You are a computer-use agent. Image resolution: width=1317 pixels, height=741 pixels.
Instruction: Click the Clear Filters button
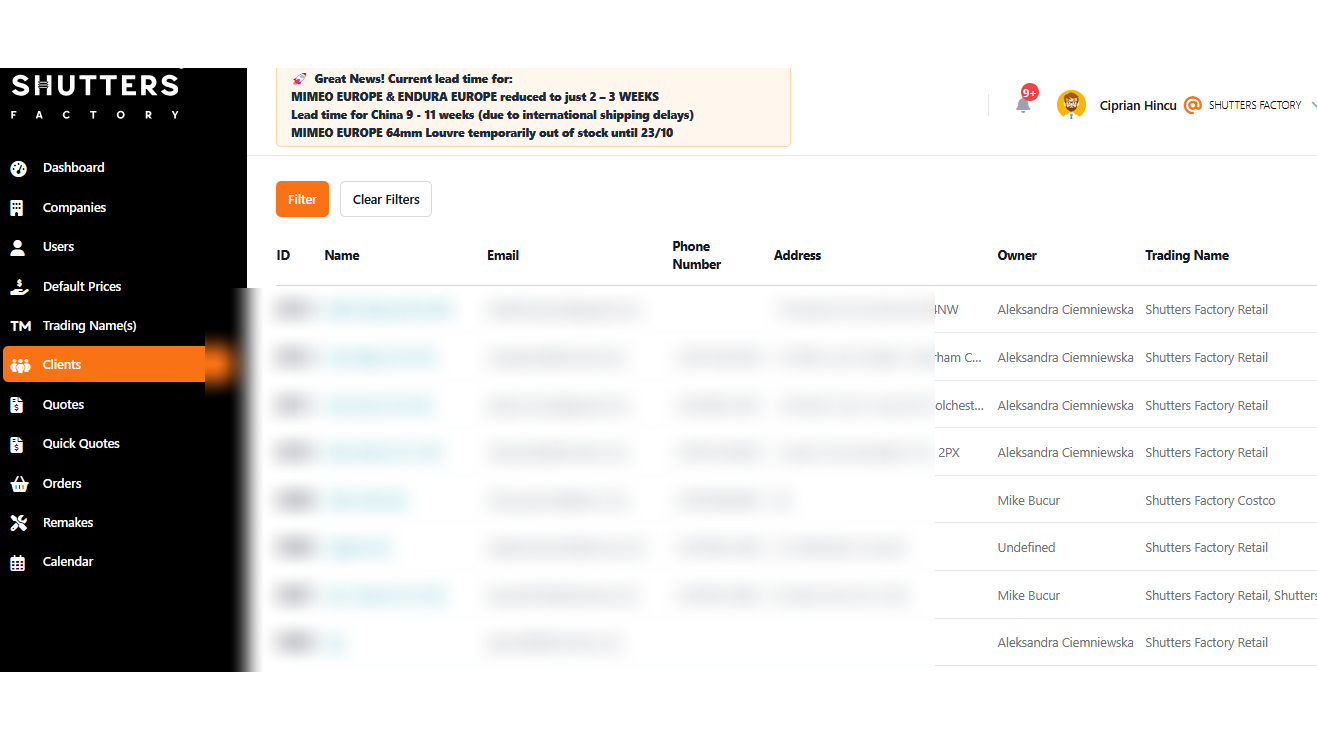click(386, 199)
